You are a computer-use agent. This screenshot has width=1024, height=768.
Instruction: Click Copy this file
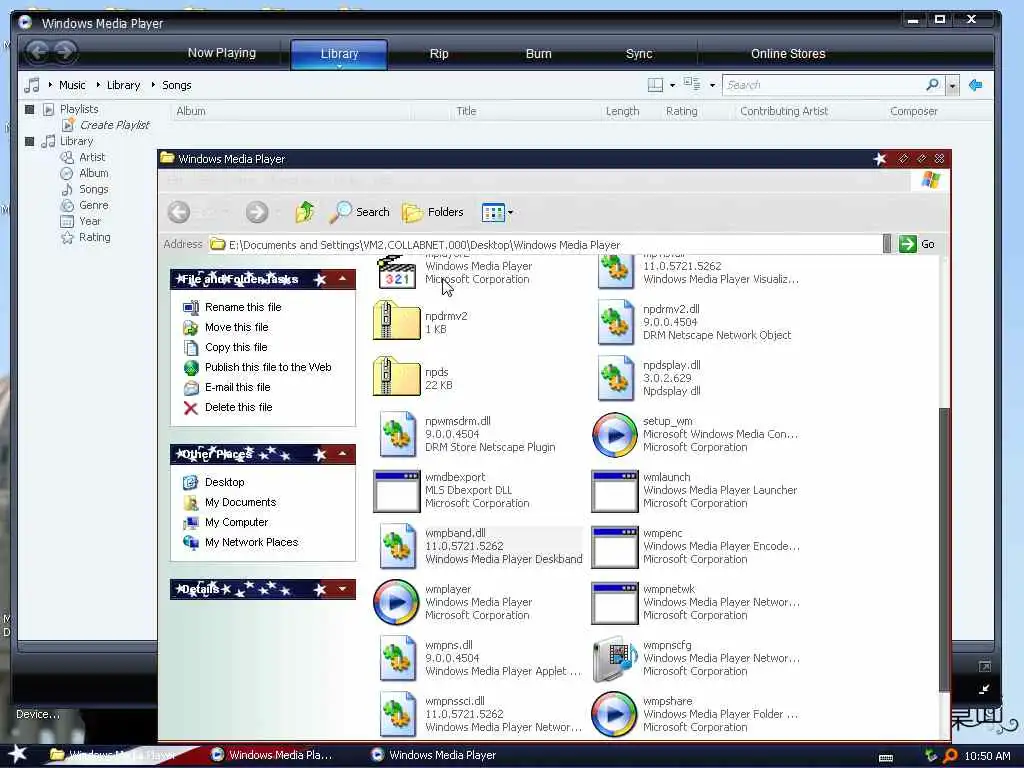pyautogui.click(x=236, y=347)
